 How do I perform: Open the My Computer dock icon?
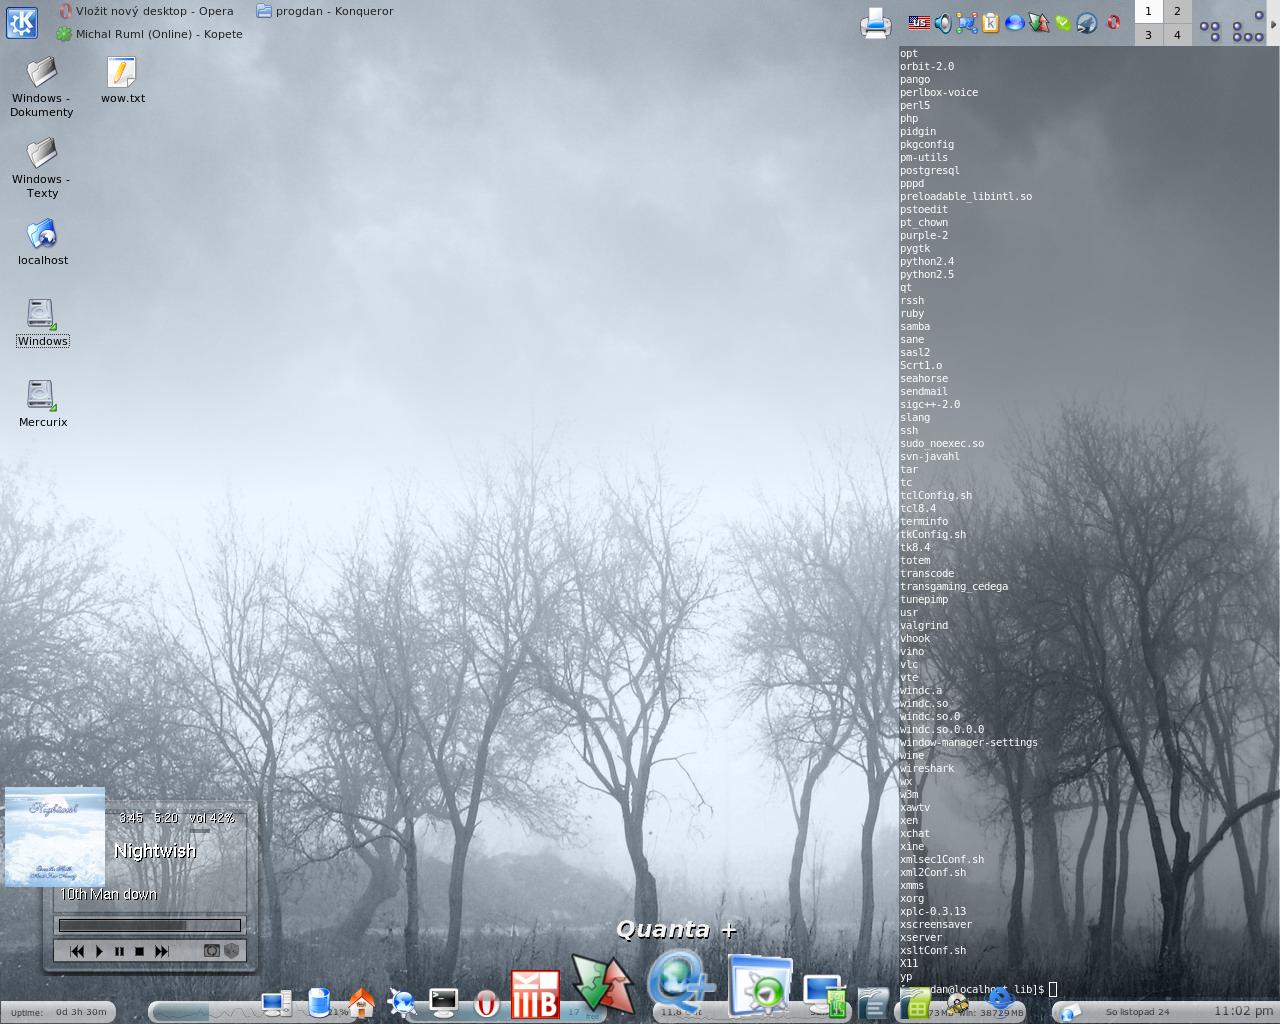coord(276,1002)
